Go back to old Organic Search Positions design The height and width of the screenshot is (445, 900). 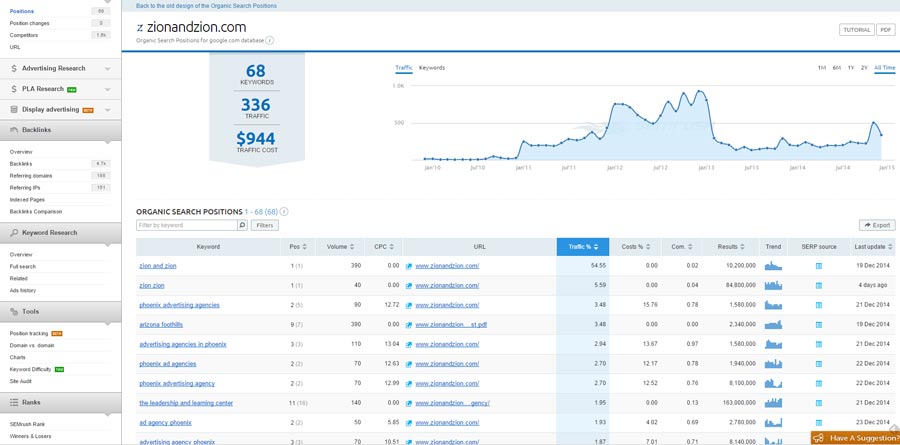pyautogui.click(x=206, y=6)
